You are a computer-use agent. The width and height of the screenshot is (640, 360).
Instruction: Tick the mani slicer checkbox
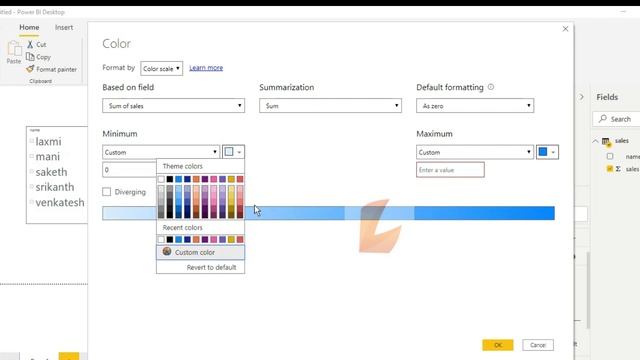point(31,156)
